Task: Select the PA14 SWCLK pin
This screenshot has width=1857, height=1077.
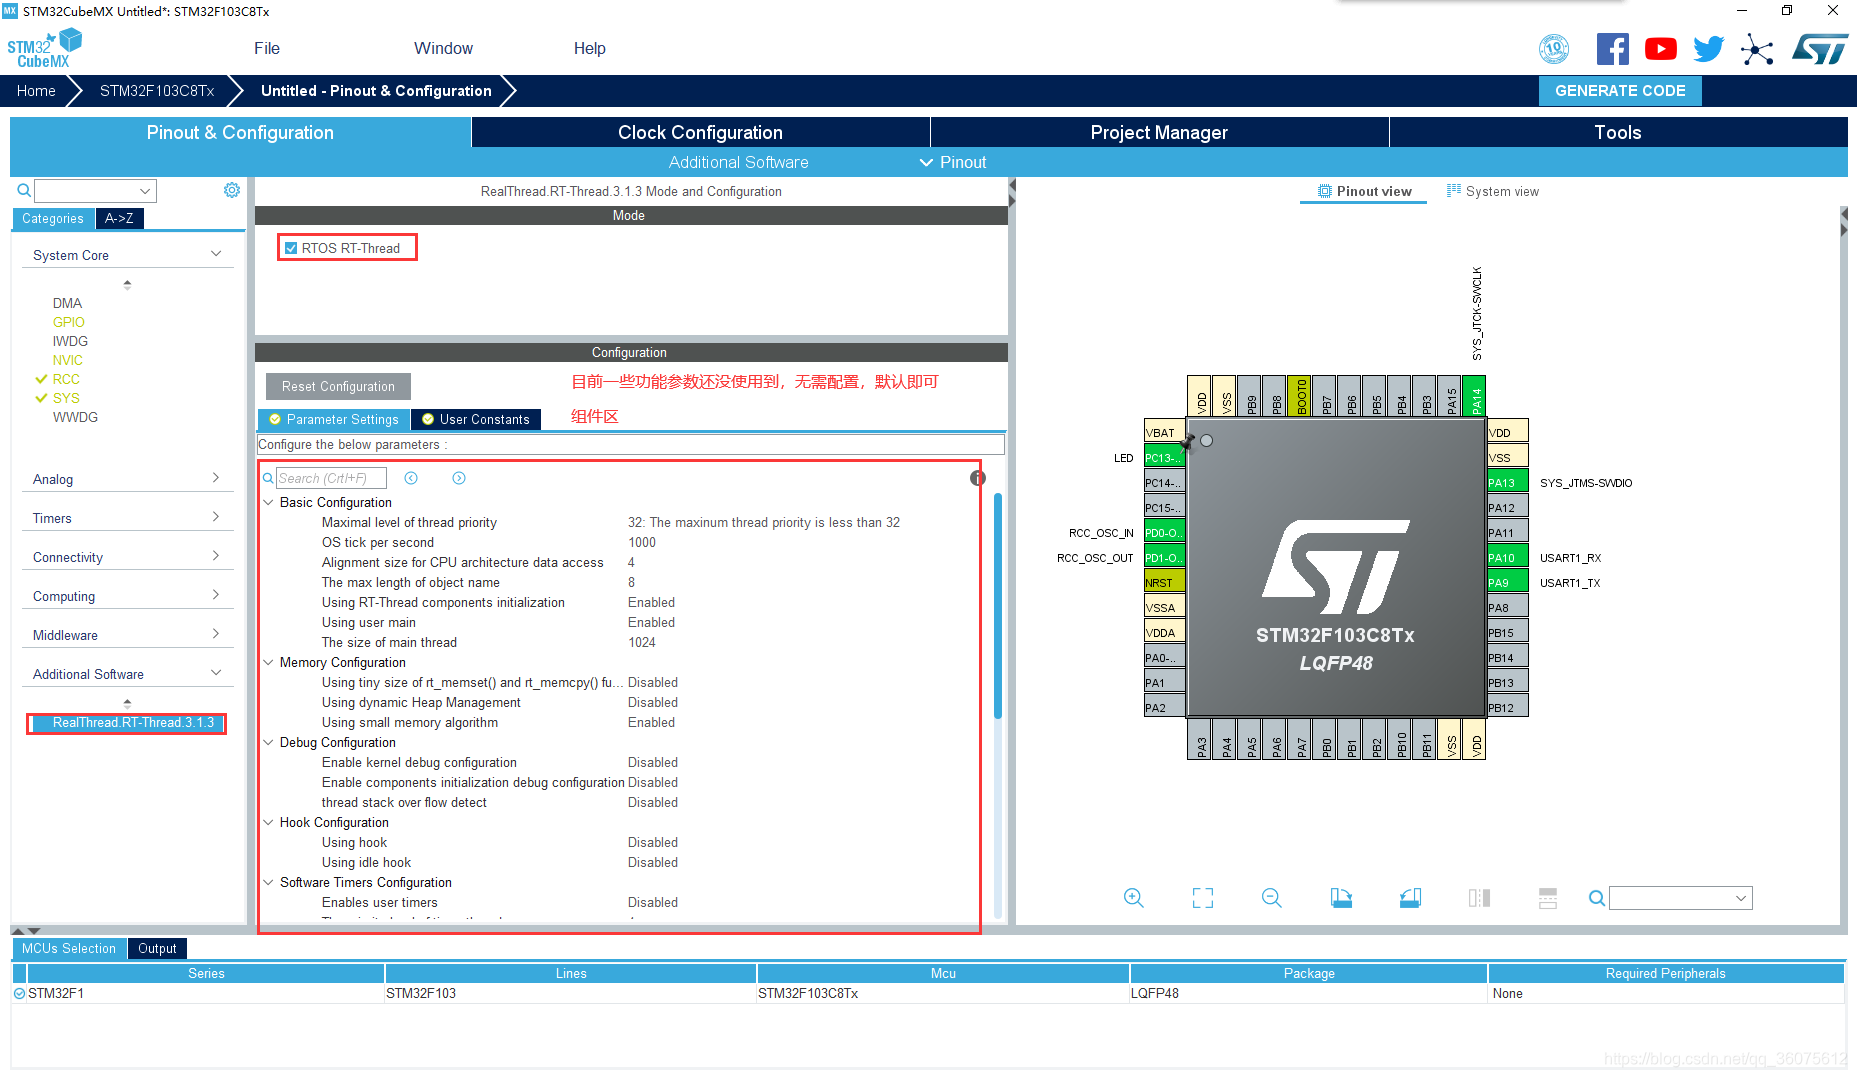Action: coord(1474,396)
